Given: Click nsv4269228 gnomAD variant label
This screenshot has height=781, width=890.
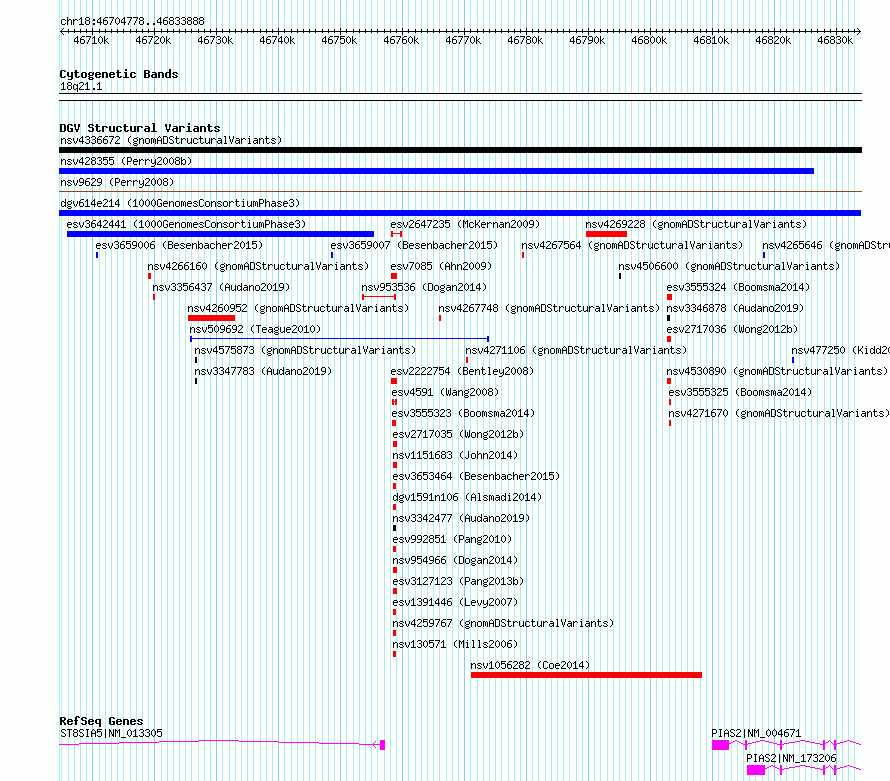Looking at the screenshot, I should [x=696, y=224].
